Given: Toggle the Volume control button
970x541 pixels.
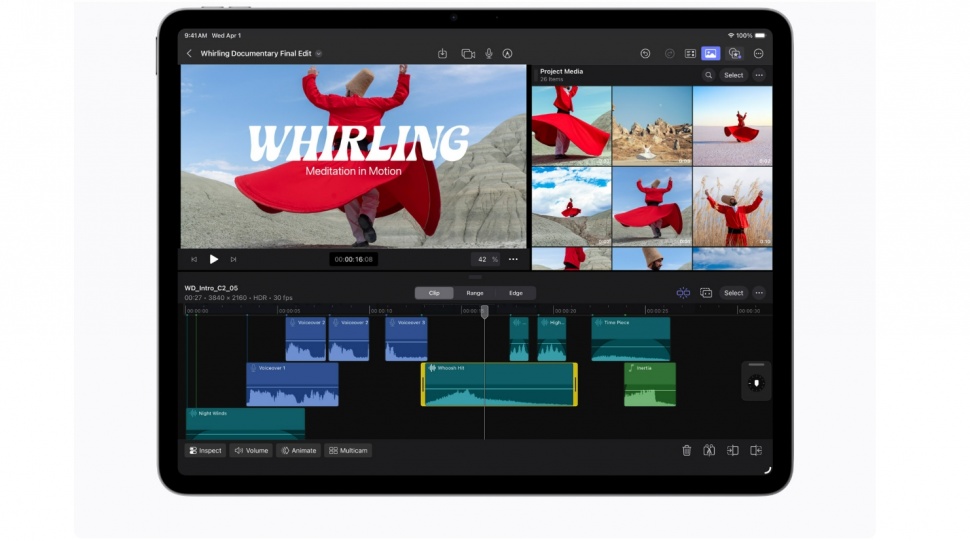Looking at the screenshot, I should pyautogui.click(x=251, y=451).
